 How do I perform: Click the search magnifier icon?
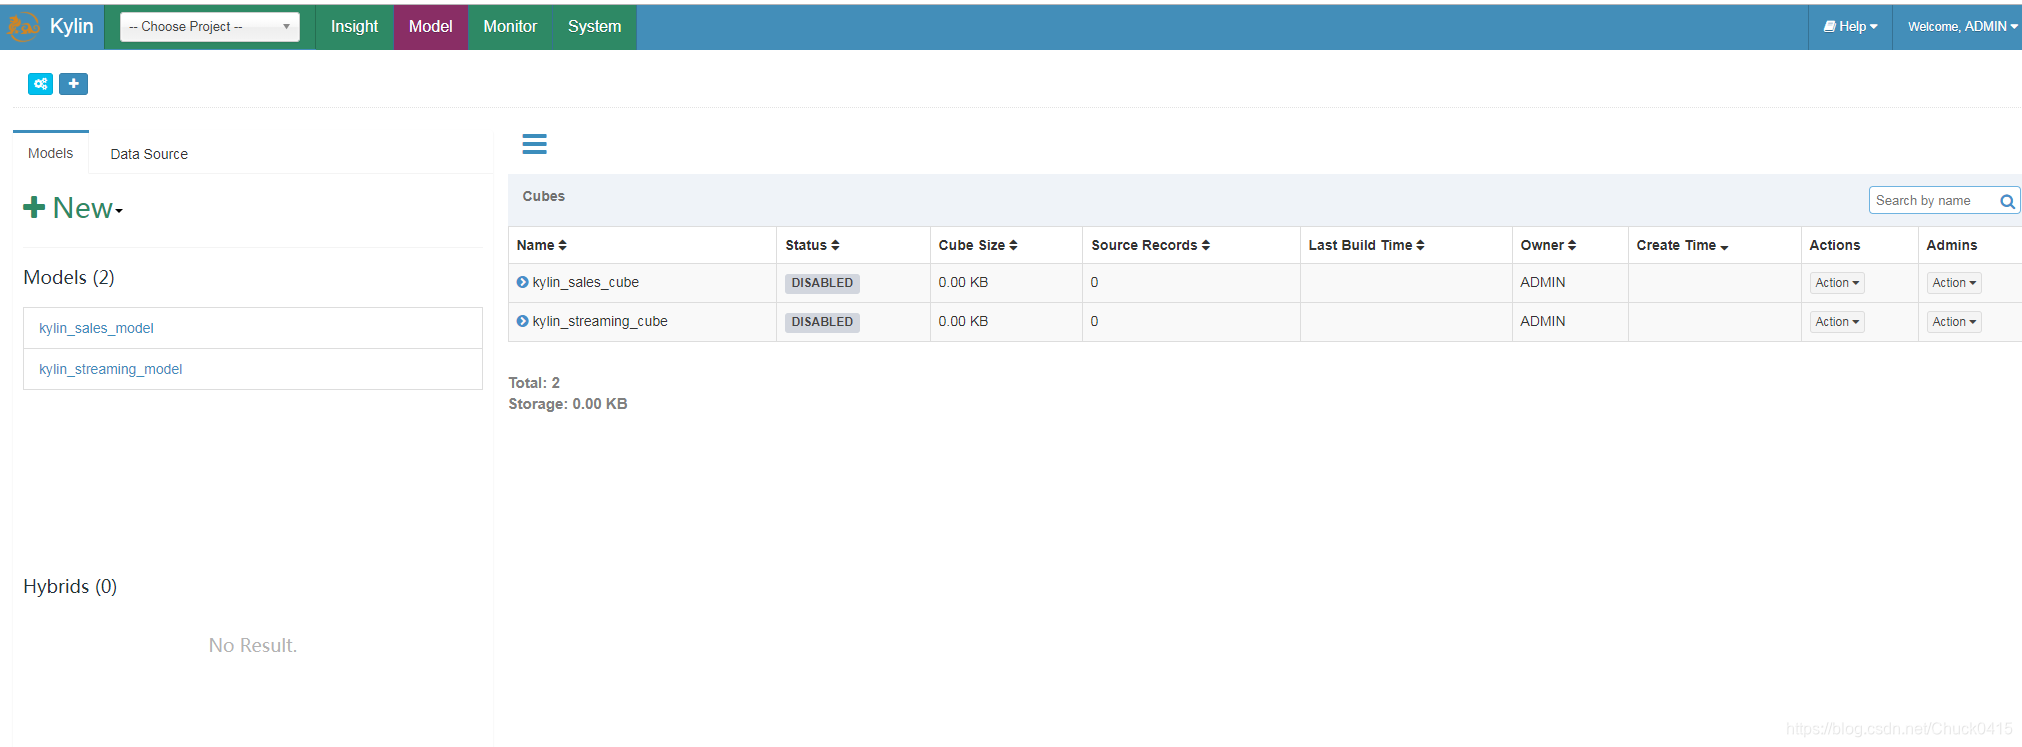2006,201
